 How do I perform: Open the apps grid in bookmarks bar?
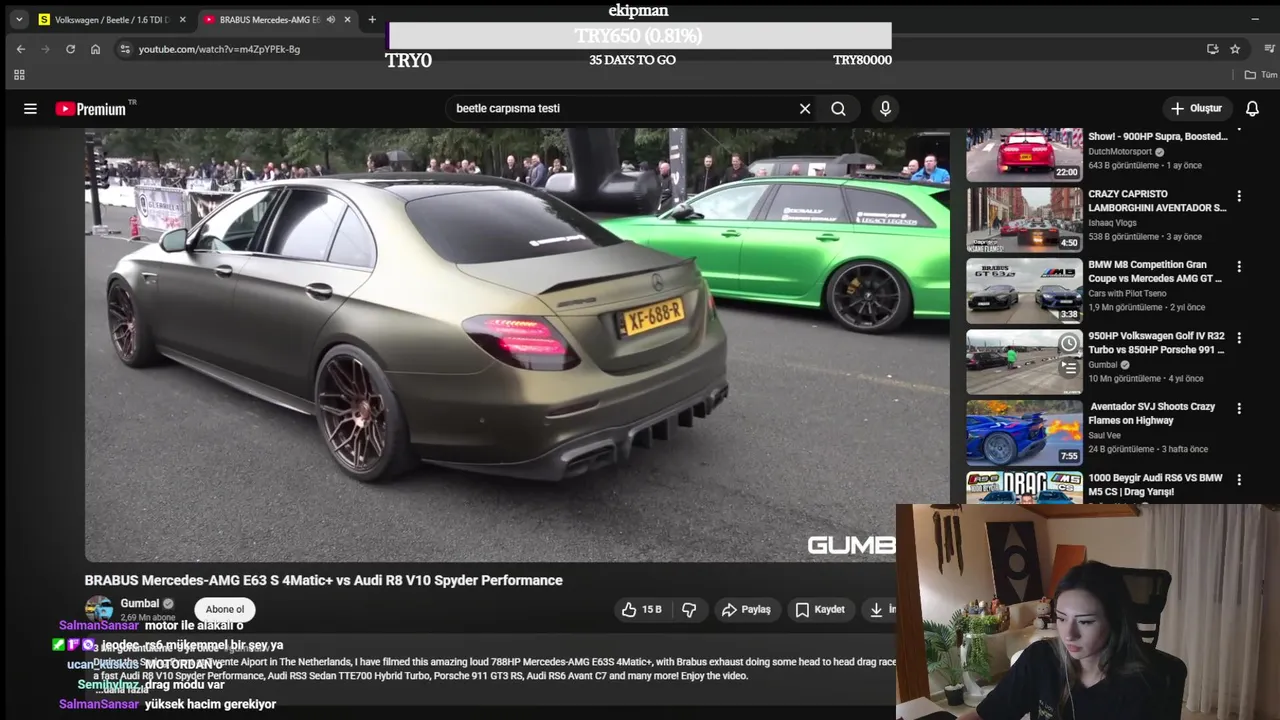(19, 75)
